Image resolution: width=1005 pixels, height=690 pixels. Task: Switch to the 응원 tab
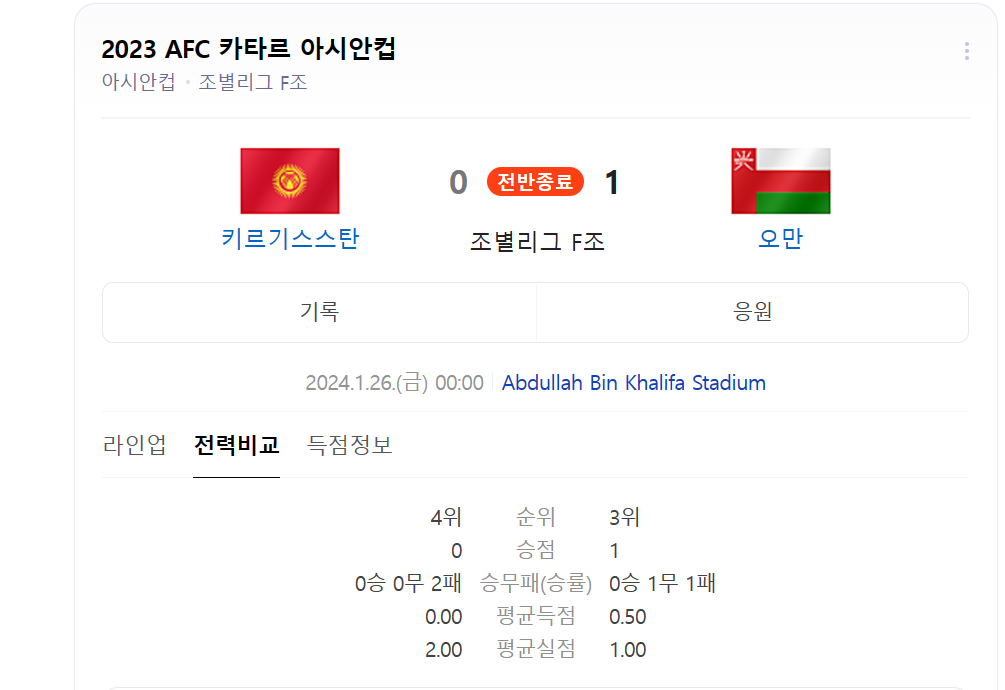pos(752,313)
